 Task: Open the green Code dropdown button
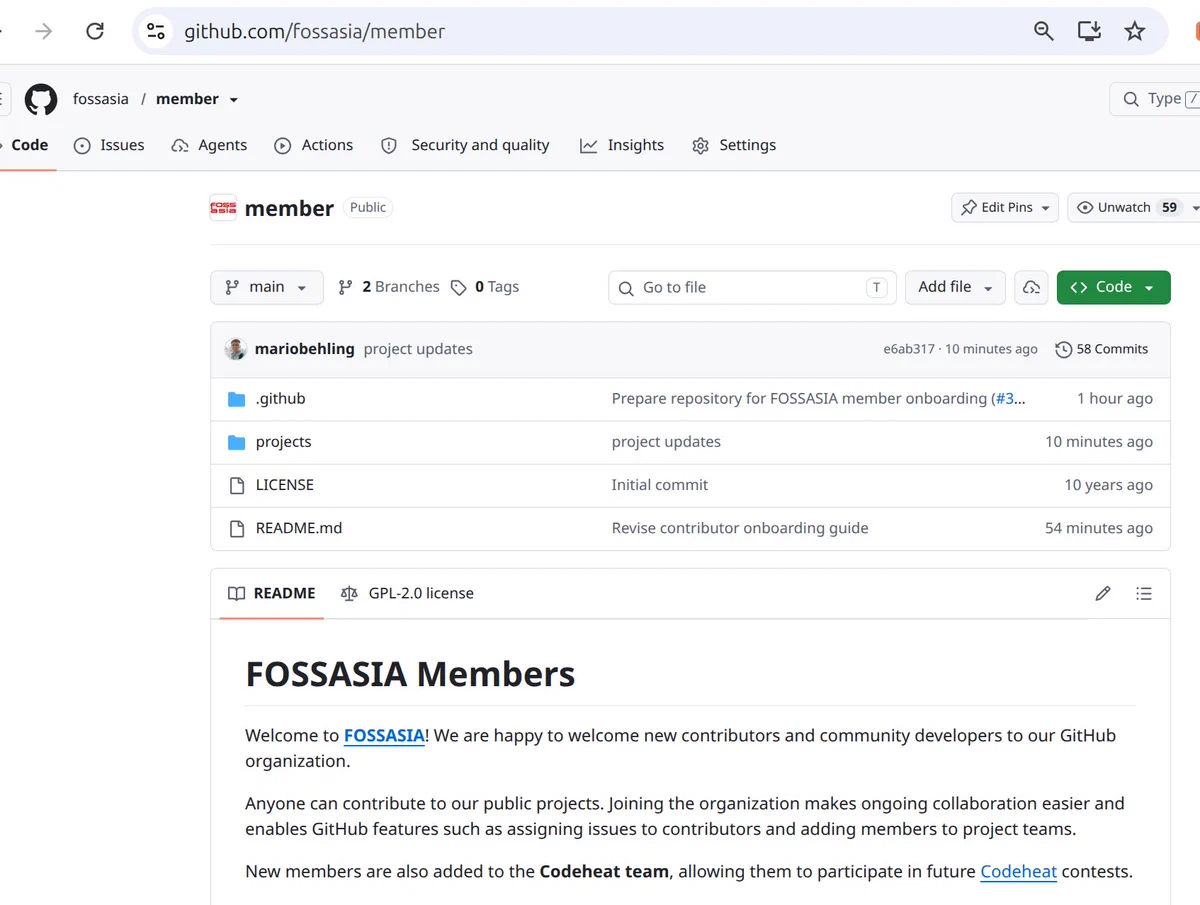(x=1113, y=287)
